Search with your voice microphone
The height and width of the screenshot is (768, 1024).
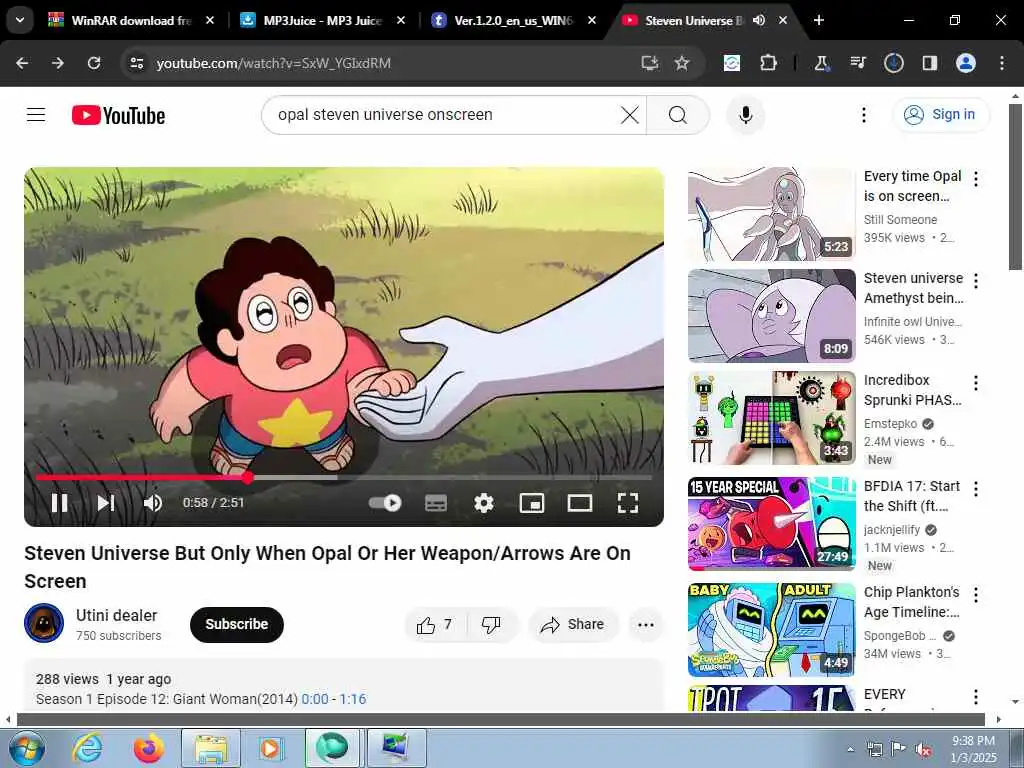pos(746,116)
